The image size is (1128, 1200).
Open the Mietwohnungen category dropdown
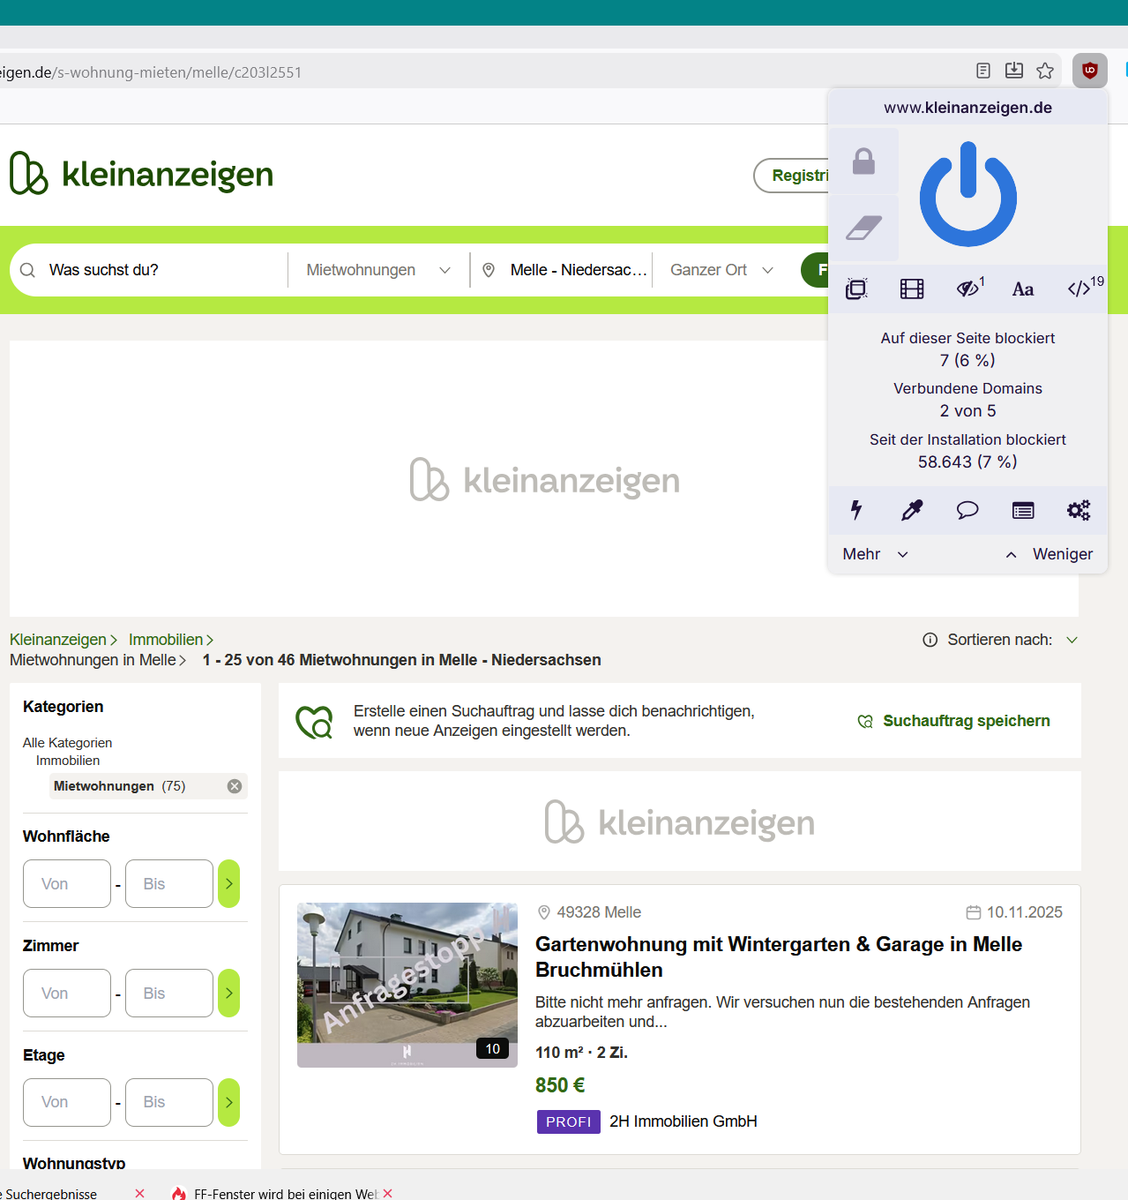(378, 270)
